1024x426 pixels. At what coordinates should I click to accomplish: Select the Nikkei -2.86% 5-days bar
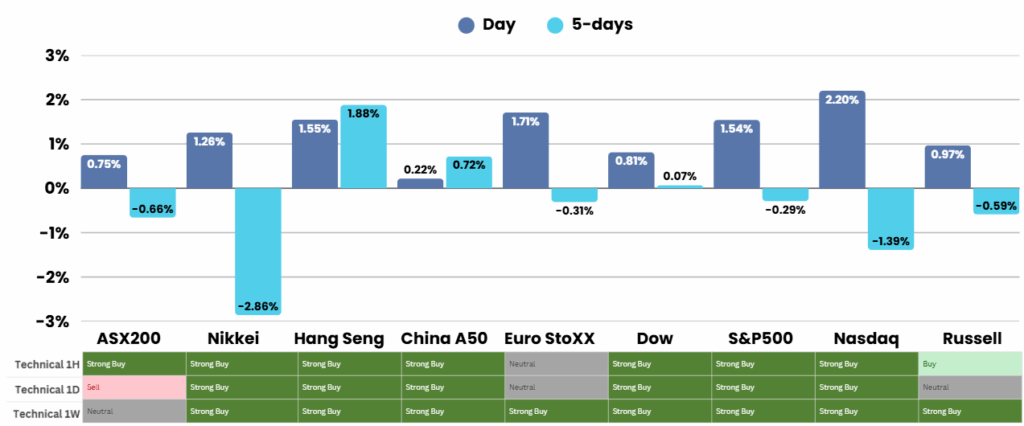point(258,250)
